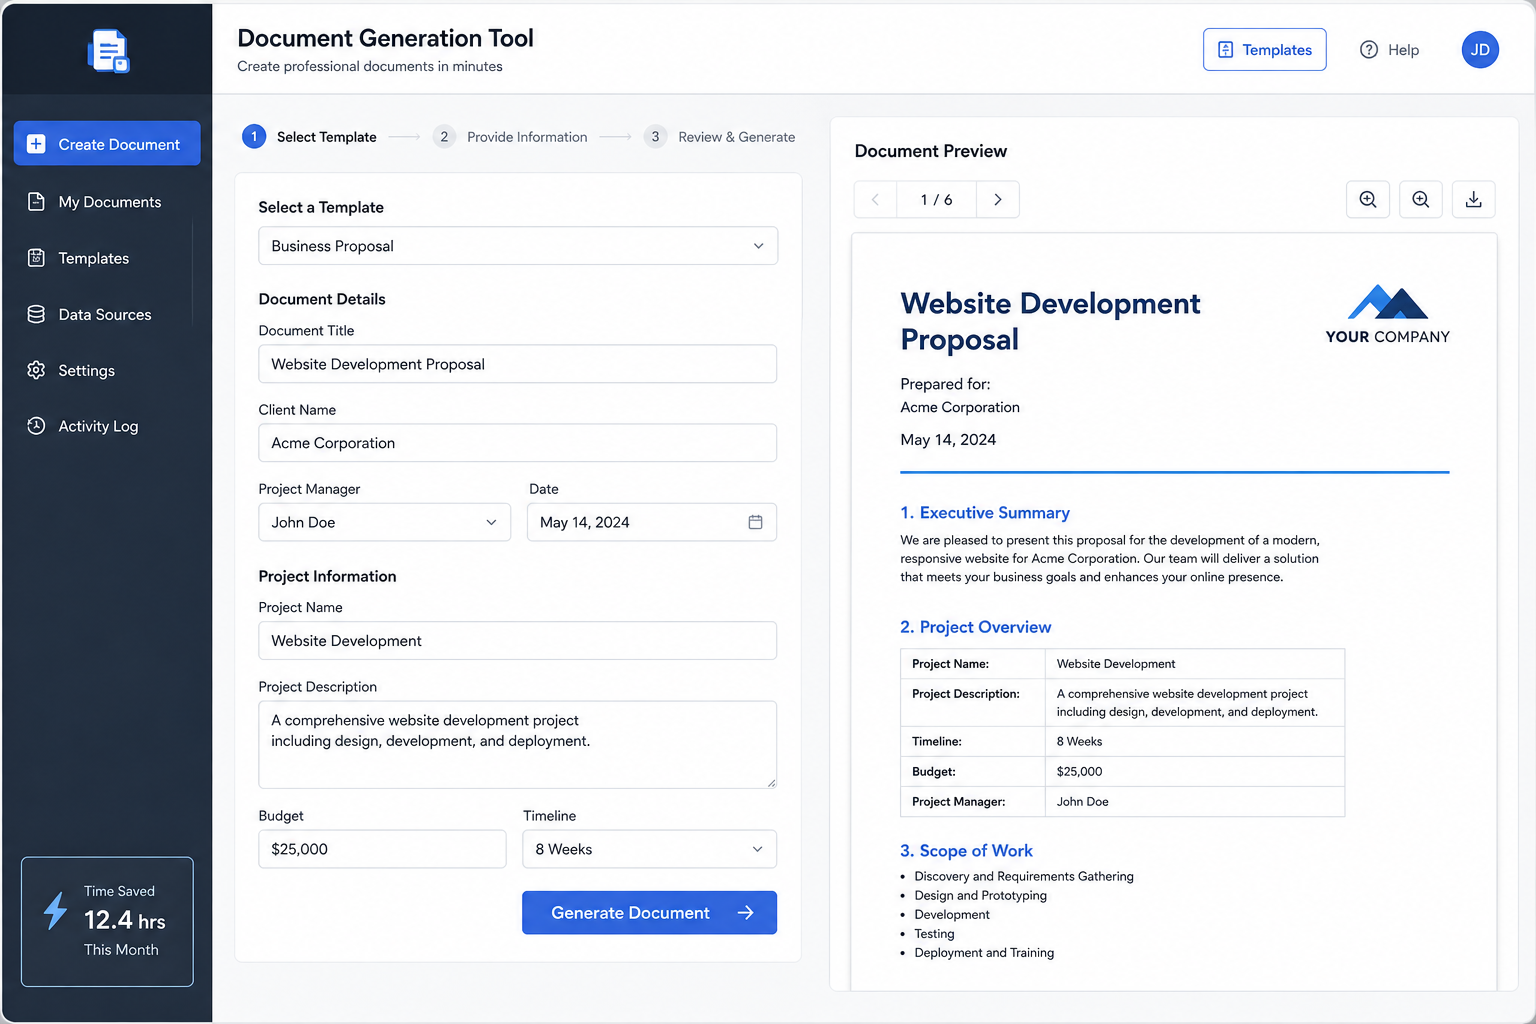The height and width of the screenshot is (1024, 1536).
Task: Open Settings in the sidebar
Action: click(107, 370)
